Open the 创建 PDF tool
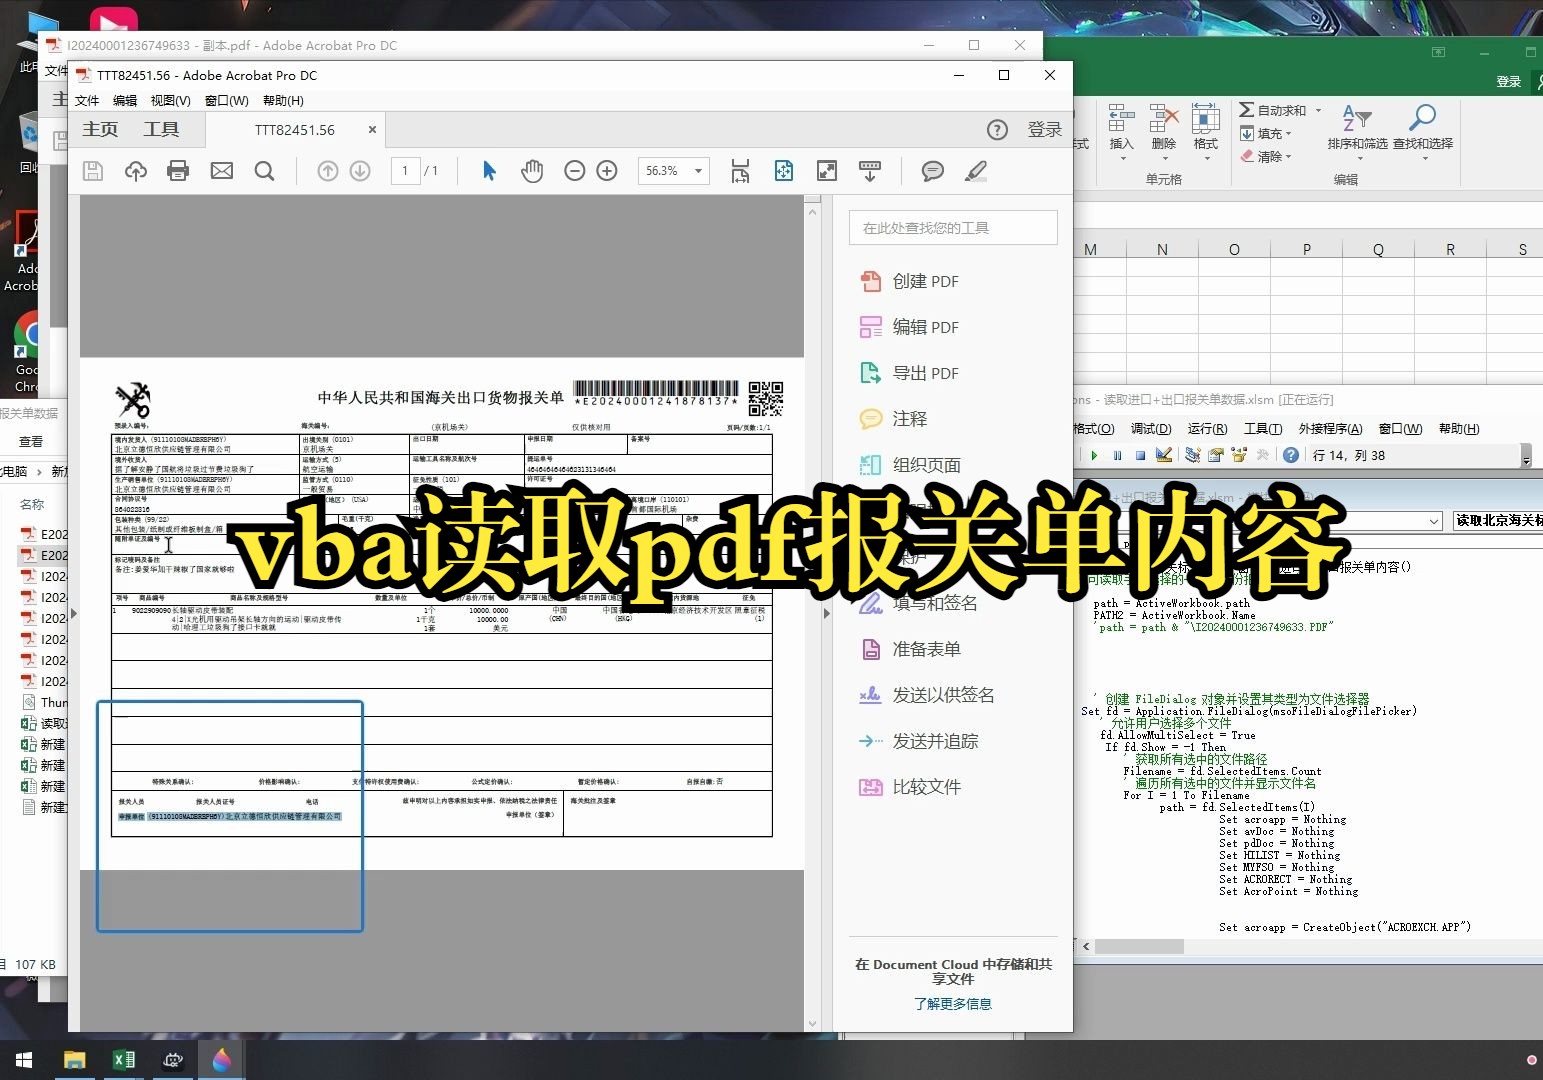The width and height of the screenshot is (1543, 1080). (x=925, y=281)
